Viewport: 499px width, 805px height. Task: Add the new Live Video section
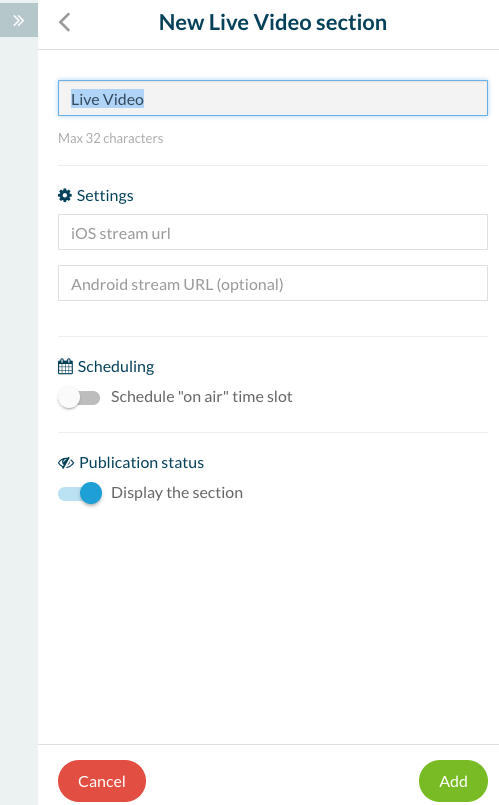tap(453, 781)
